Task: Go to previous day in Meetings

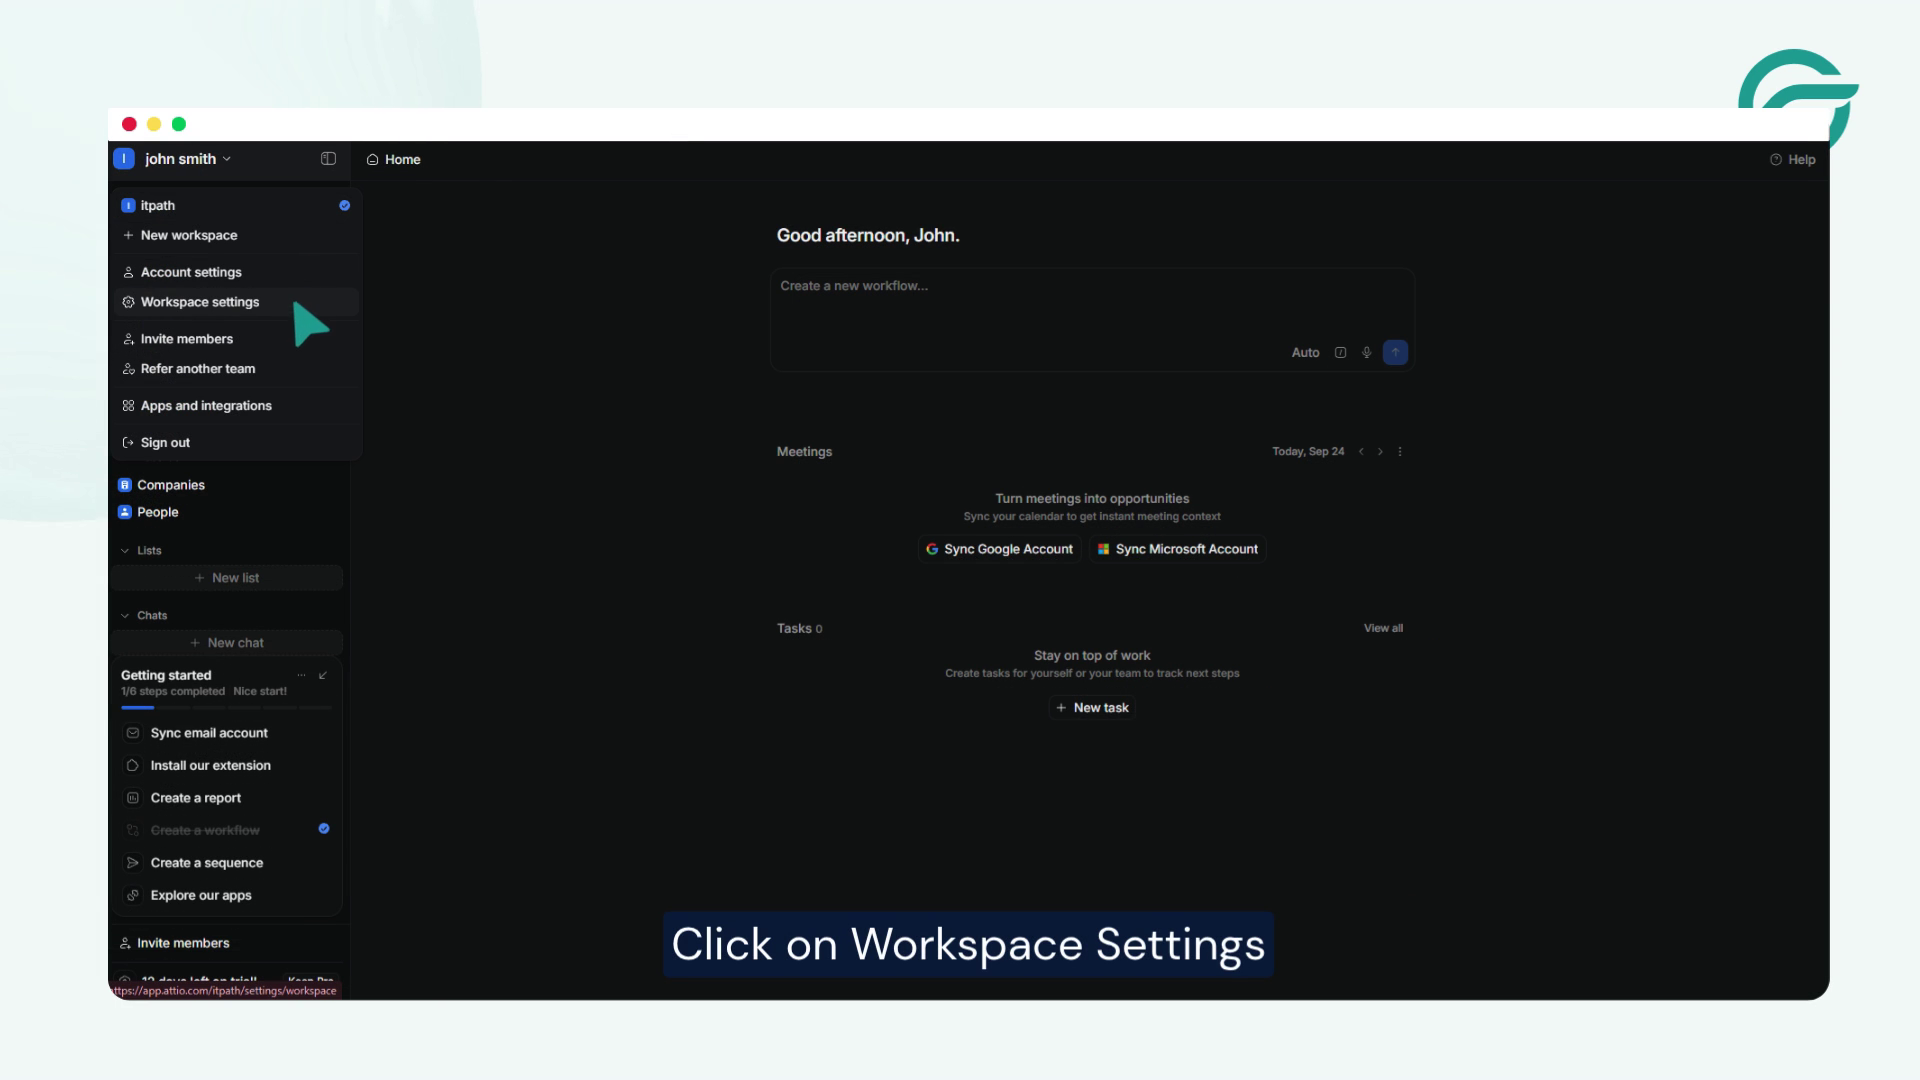Action: [1361, 452]
